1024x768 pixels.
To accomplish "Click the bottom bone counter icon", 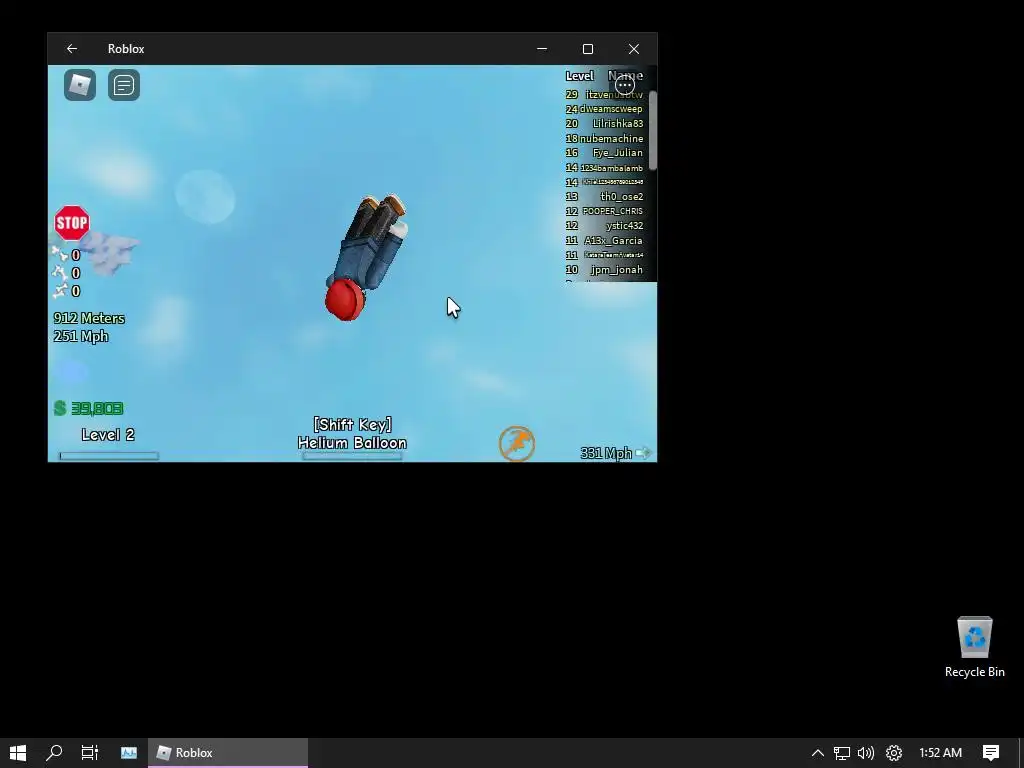I will tap(60, 290).
